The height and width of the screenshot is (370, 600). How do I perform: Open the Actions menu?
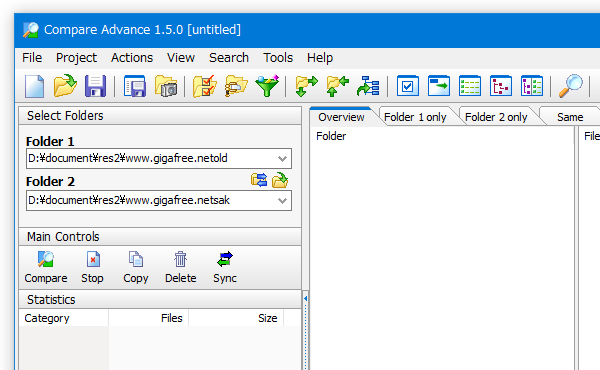point(132,58)
